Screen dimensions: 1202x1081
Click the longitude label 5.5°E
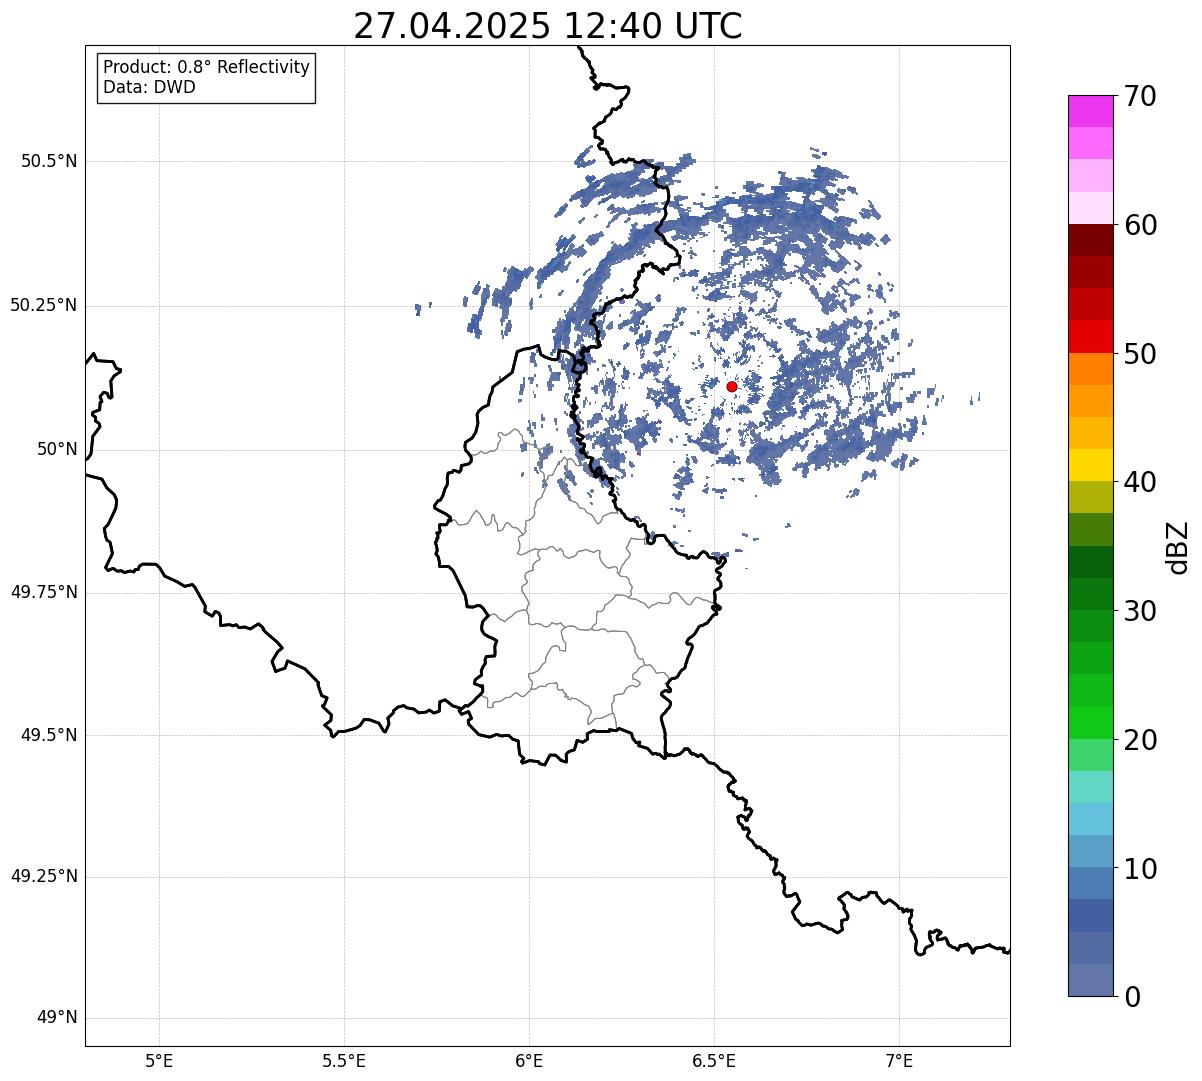pyautogui.click(x=344, y=1061)
